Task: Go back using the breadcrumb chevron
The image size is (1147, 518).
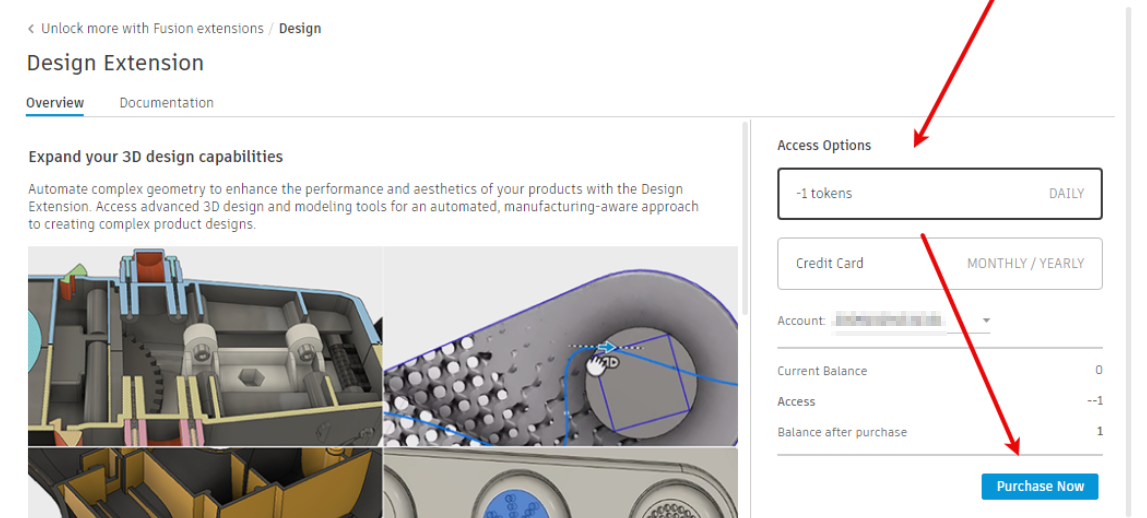Action: tap(31, 29)
